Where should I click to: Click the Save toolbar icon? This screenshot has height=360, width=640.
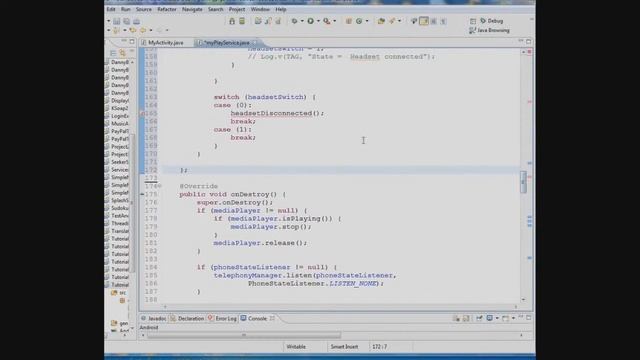117,21
